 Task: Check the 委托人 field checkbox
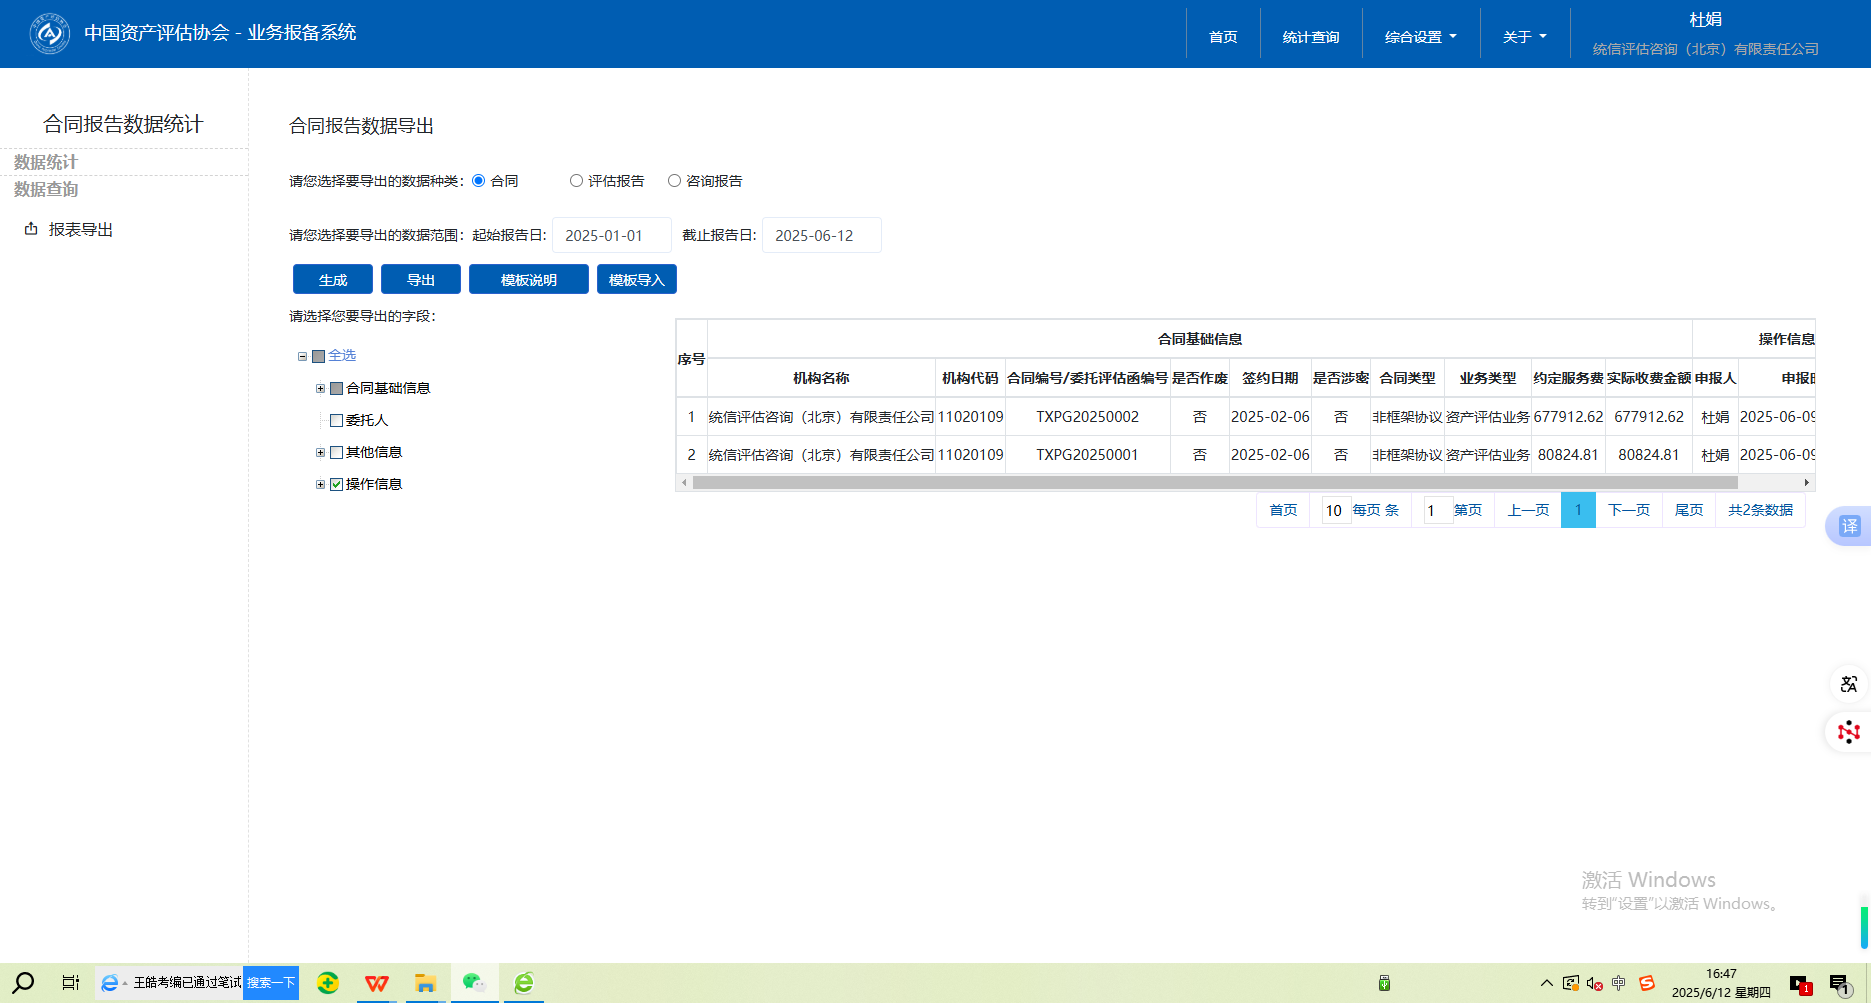tap(337, 421)
